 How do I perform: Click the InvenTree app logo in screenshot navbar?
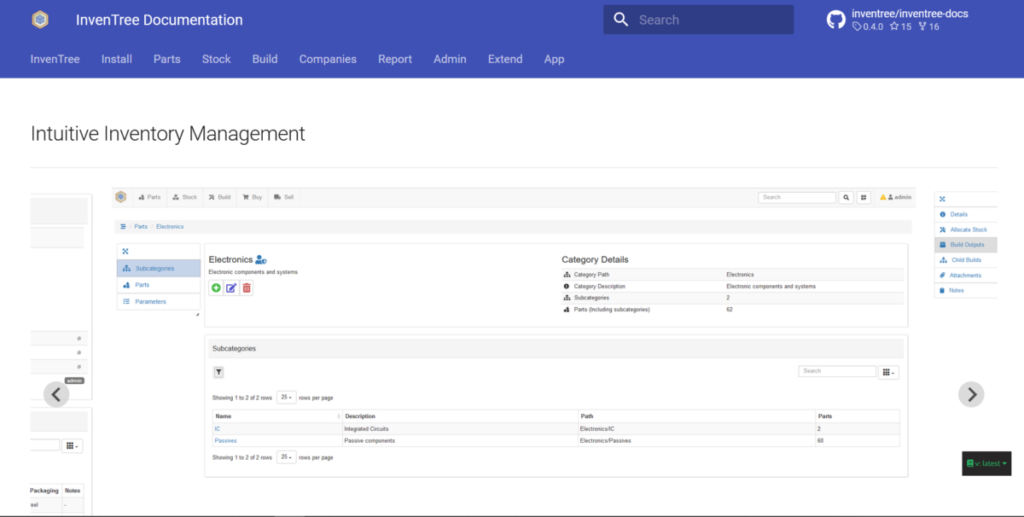tap(121, 197)
